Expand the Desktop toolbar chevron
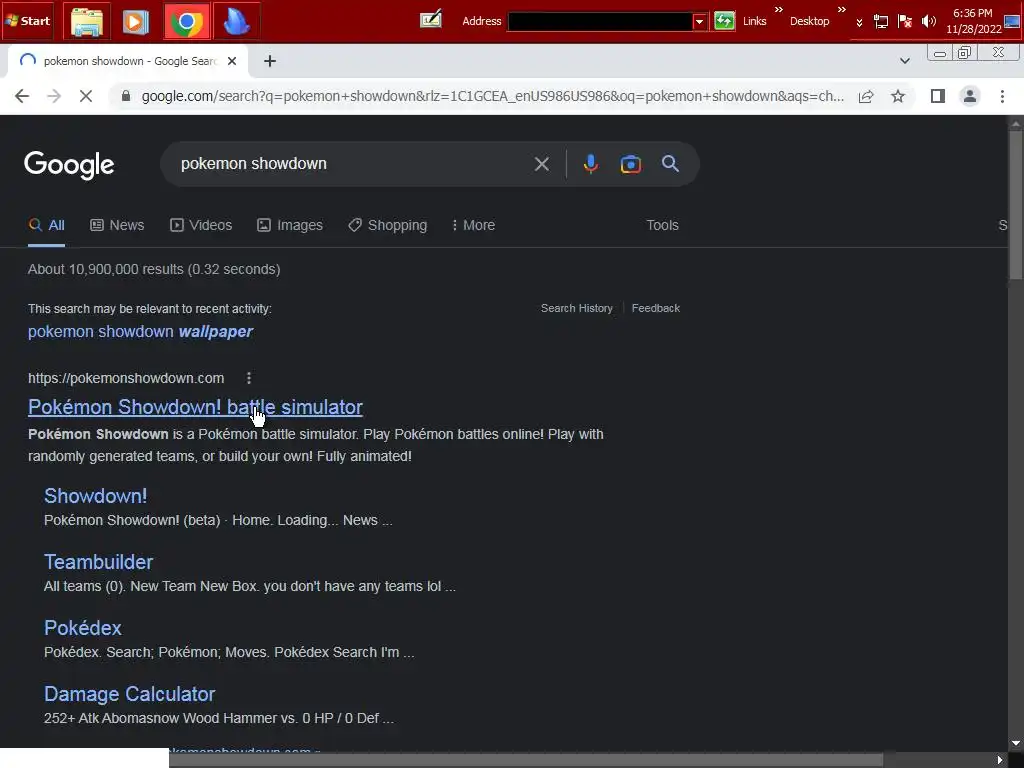 pos(842,10)
